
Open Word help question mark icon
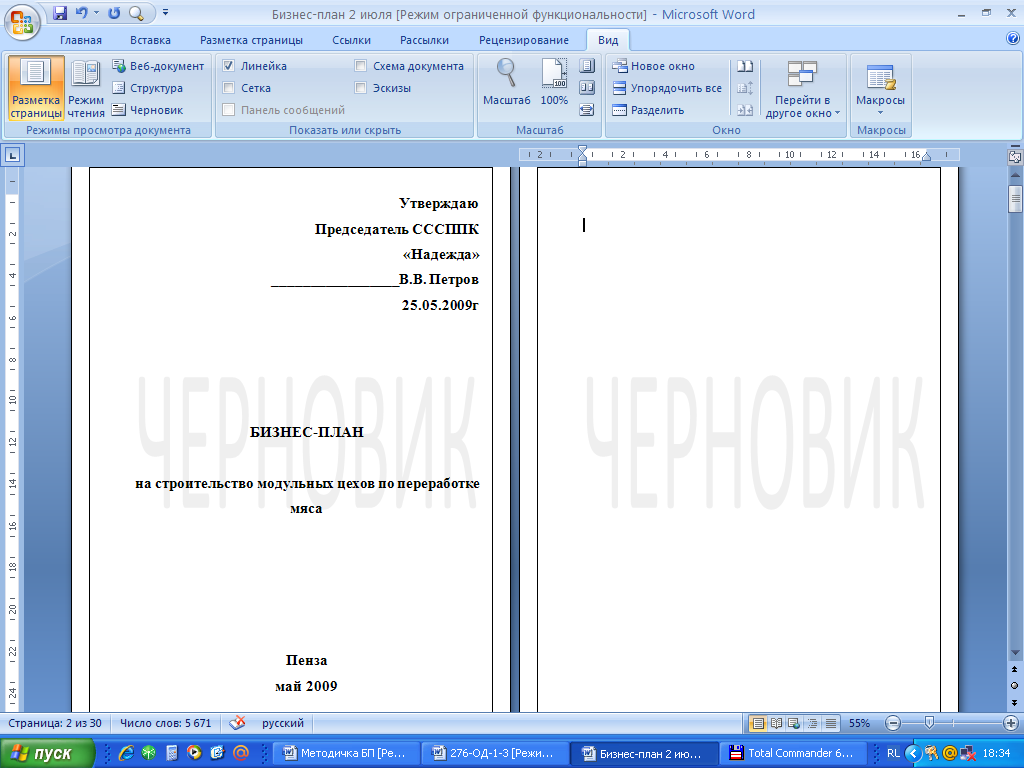(x=1013, y=39)
